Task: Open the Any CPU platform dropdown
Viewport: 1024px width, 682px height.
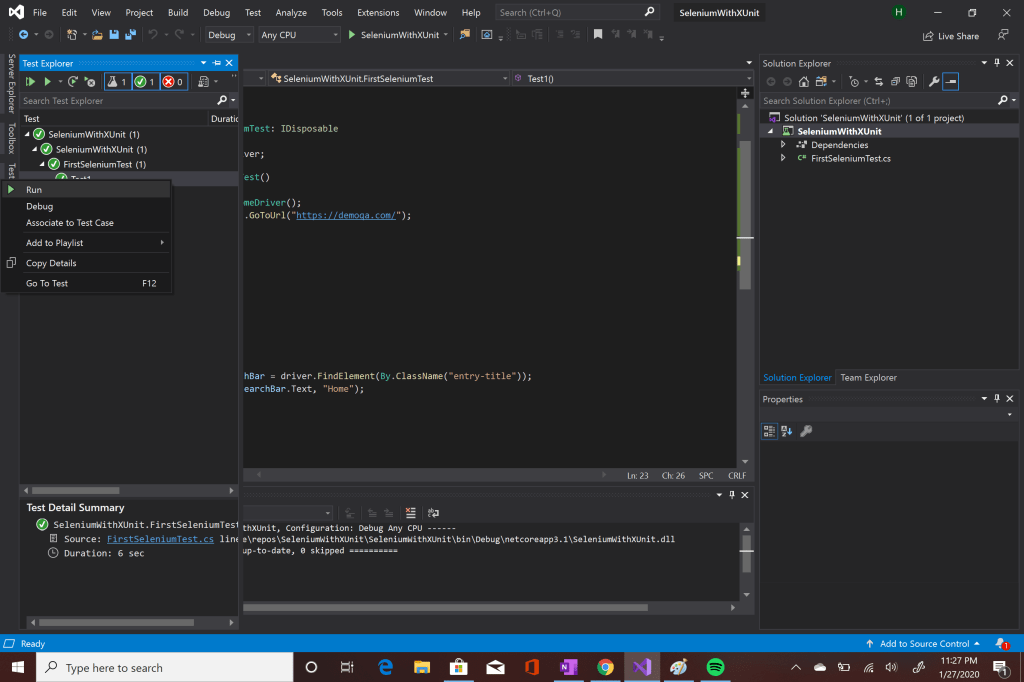Action: pyautogui.click(x=298, y=35)
